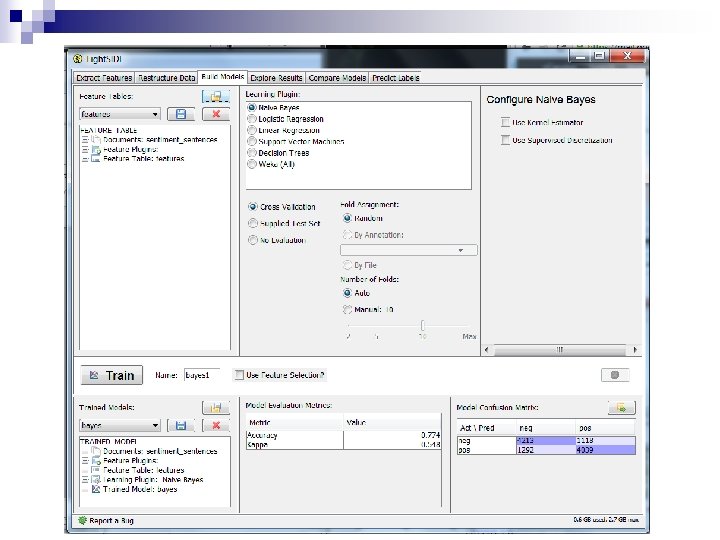Toggle Use Feature Selection? checkbox
Image resolution: width=720 pixels, height=540 pixels.
pos(239,375)
